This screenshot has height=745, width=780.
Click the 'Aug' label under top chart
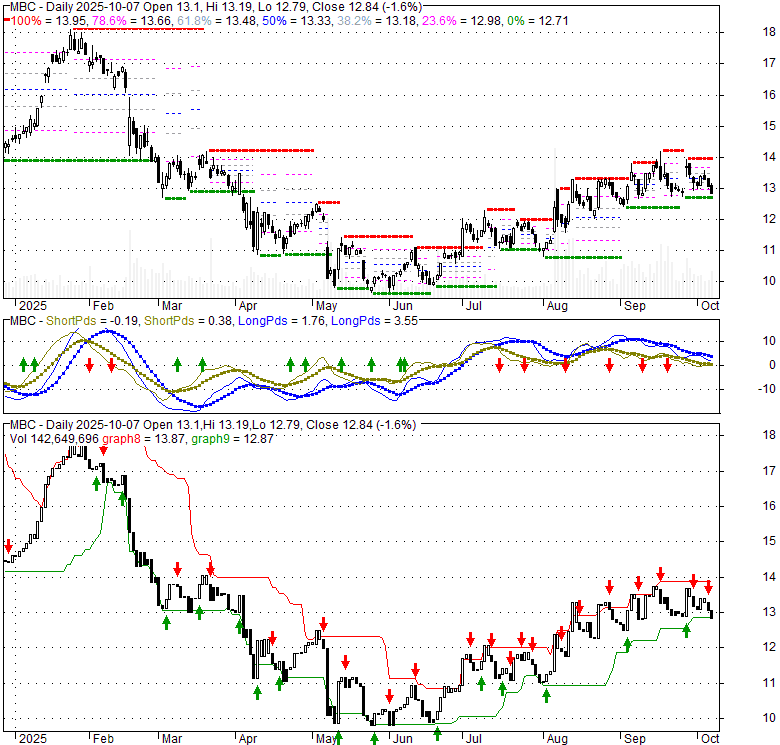(557, 306)
